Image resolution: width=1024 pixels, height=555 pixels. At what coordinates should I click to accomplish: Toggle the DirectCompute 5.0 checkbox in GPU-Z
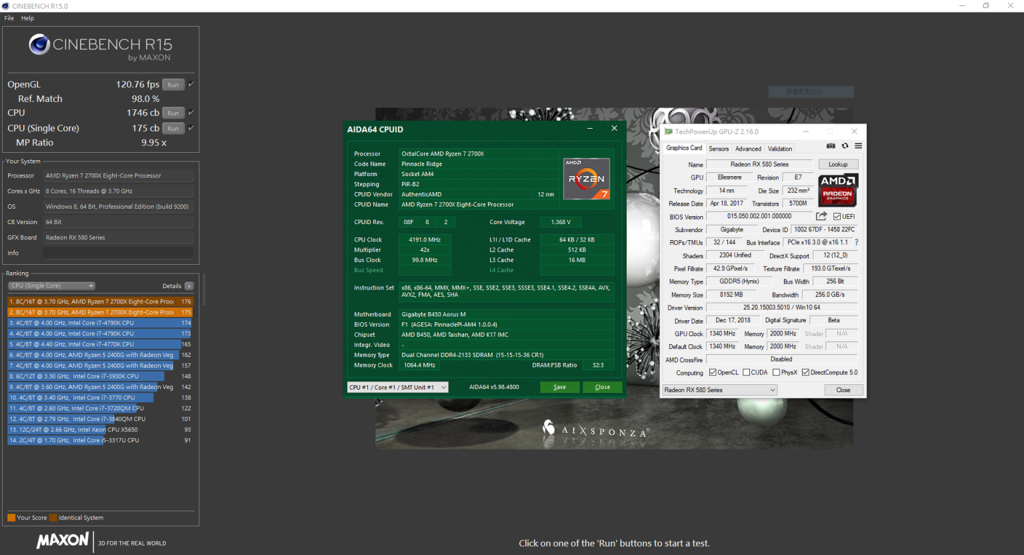click(x=805, y=373)
